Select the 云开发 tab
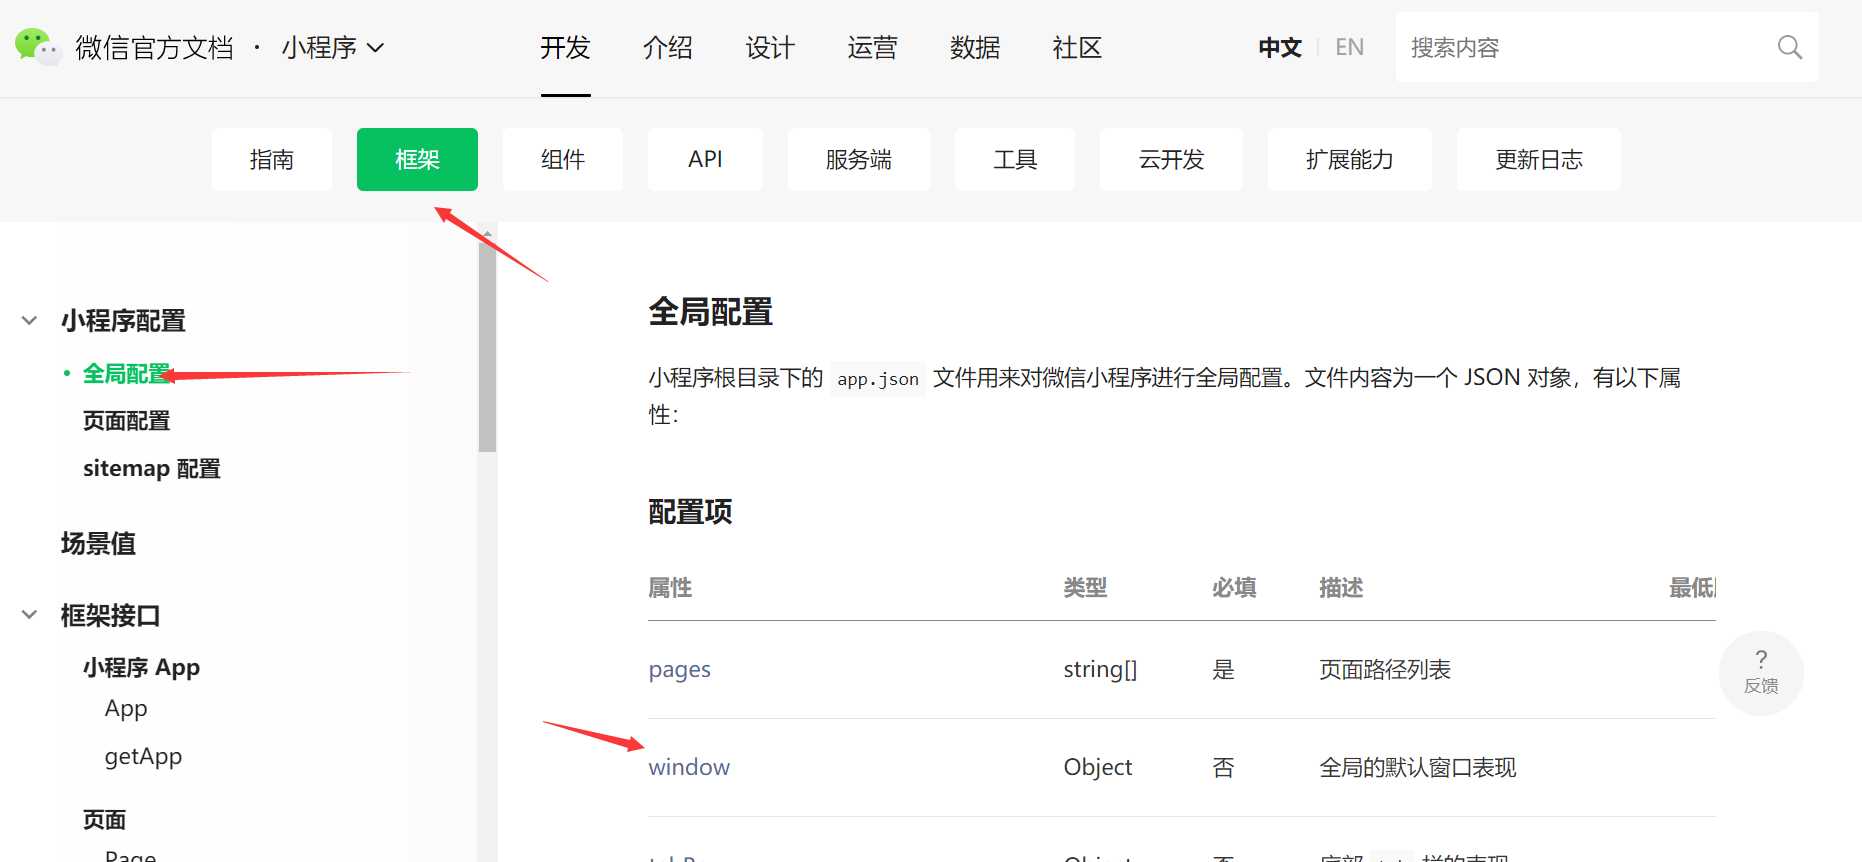The width and height of the screenshot is (1862, 862). (x=1171, y=159)
